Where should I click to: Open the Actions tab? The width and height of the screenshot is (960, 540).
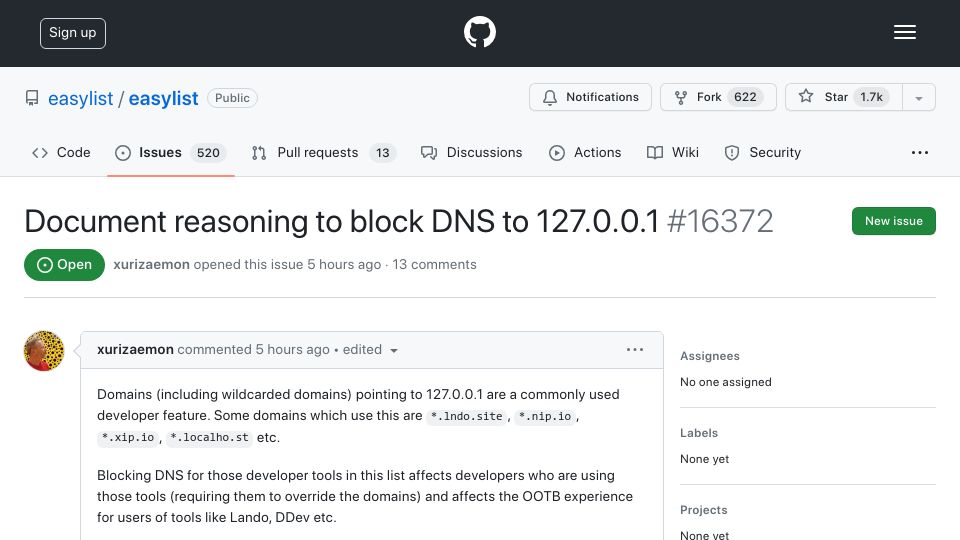[x=585, y=152]
